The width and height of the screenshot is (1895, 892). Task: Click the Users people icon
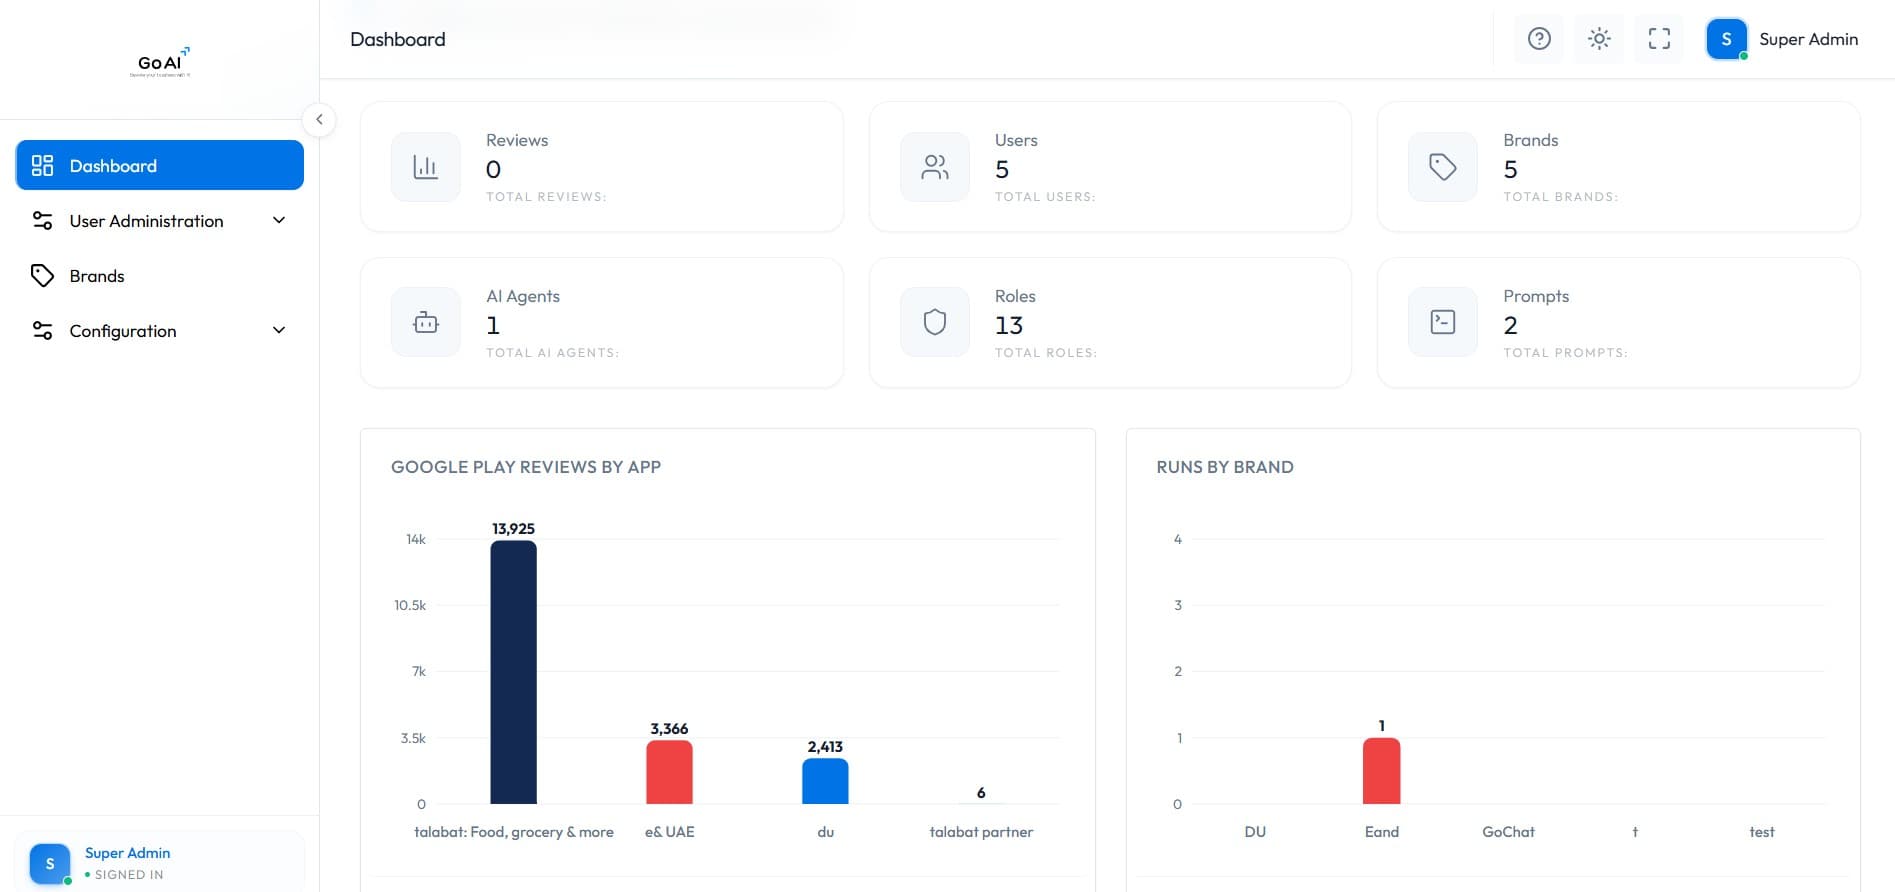coord(935,167)
